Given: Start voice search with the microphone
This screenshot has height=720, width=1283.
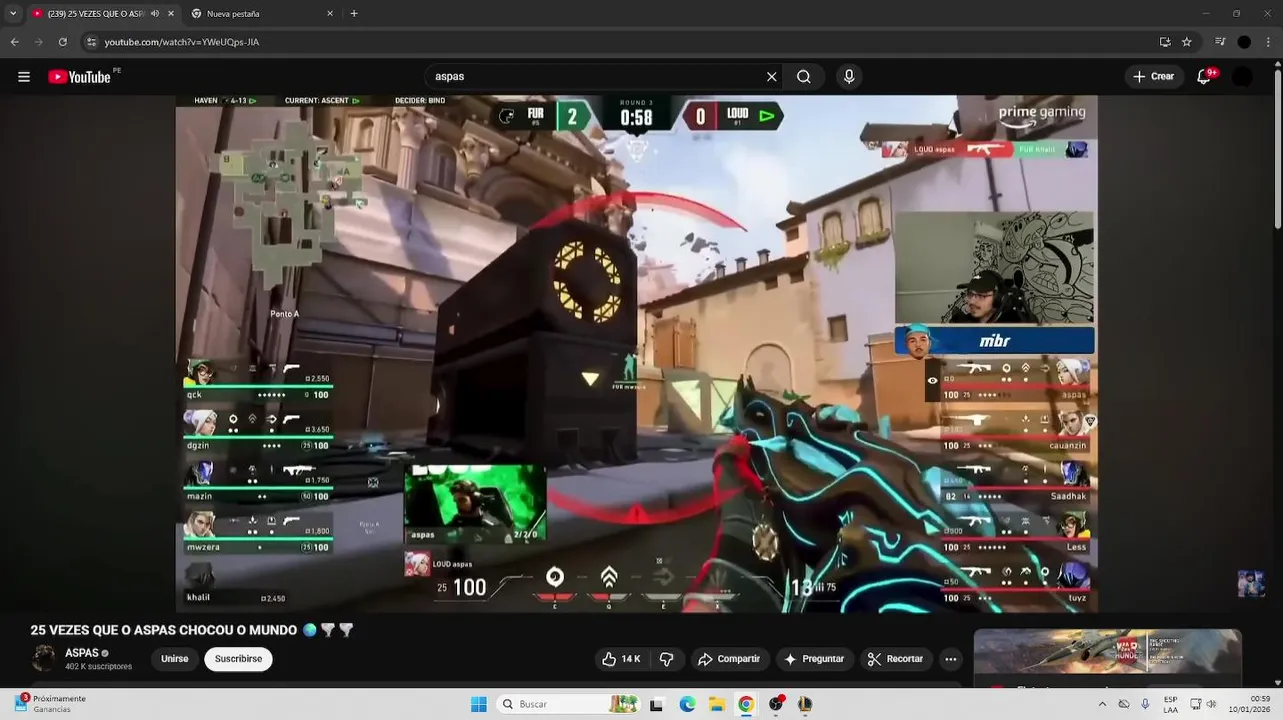Looking at the screenshot, I should [849, 77].
